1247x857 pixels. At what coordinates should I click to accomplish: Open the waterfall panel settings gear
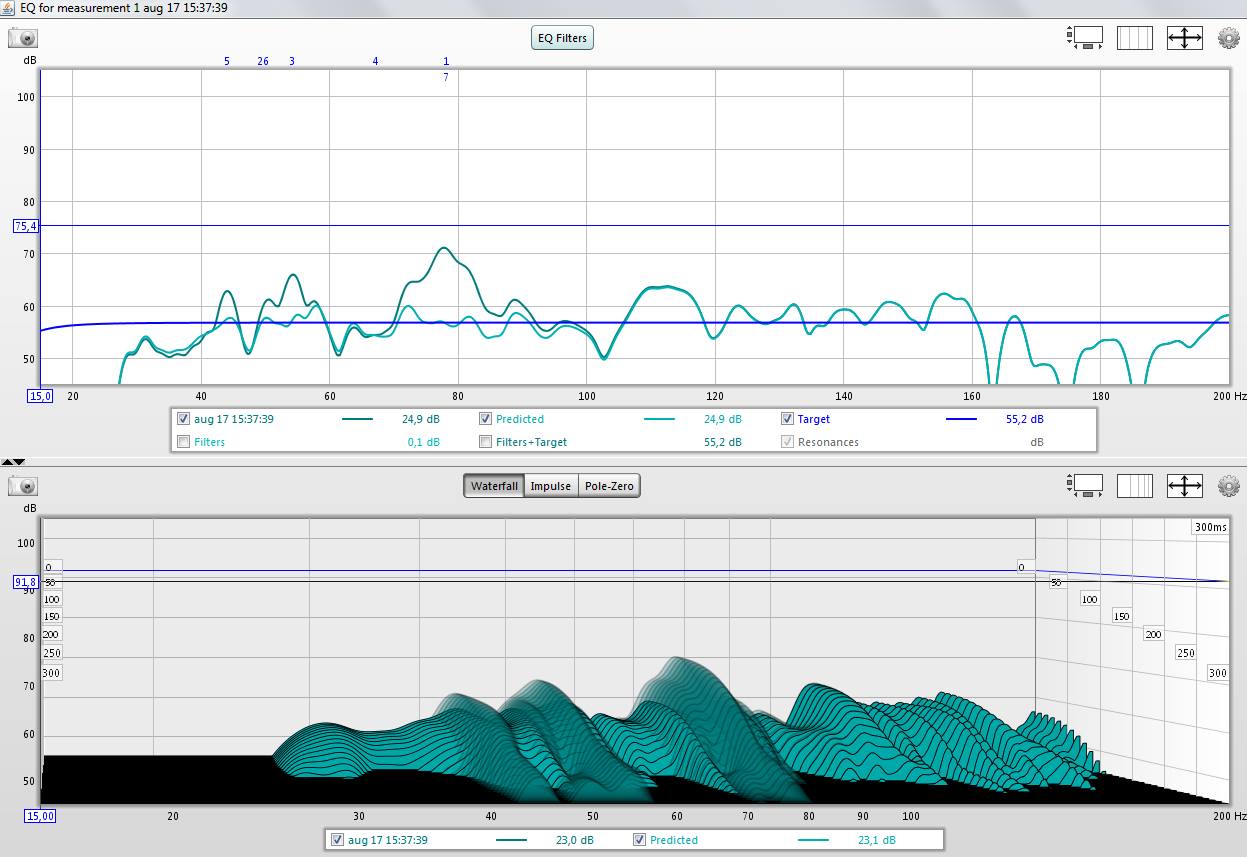coord(1228,486)
